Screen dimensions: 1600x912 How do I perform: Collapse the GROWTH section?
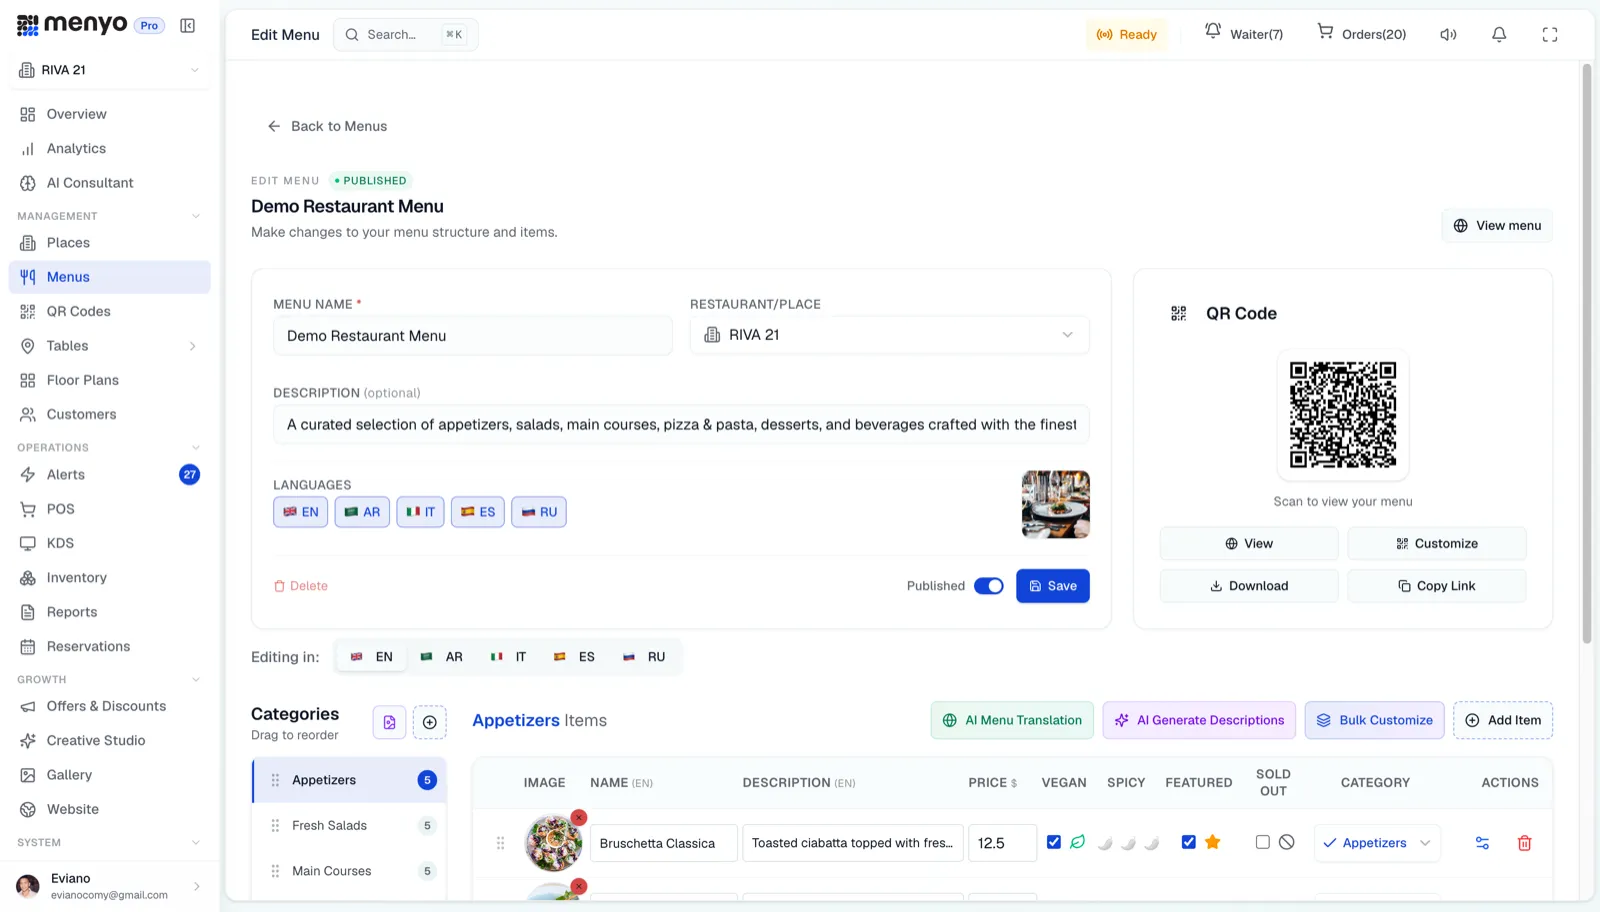(x=196, y=680)
